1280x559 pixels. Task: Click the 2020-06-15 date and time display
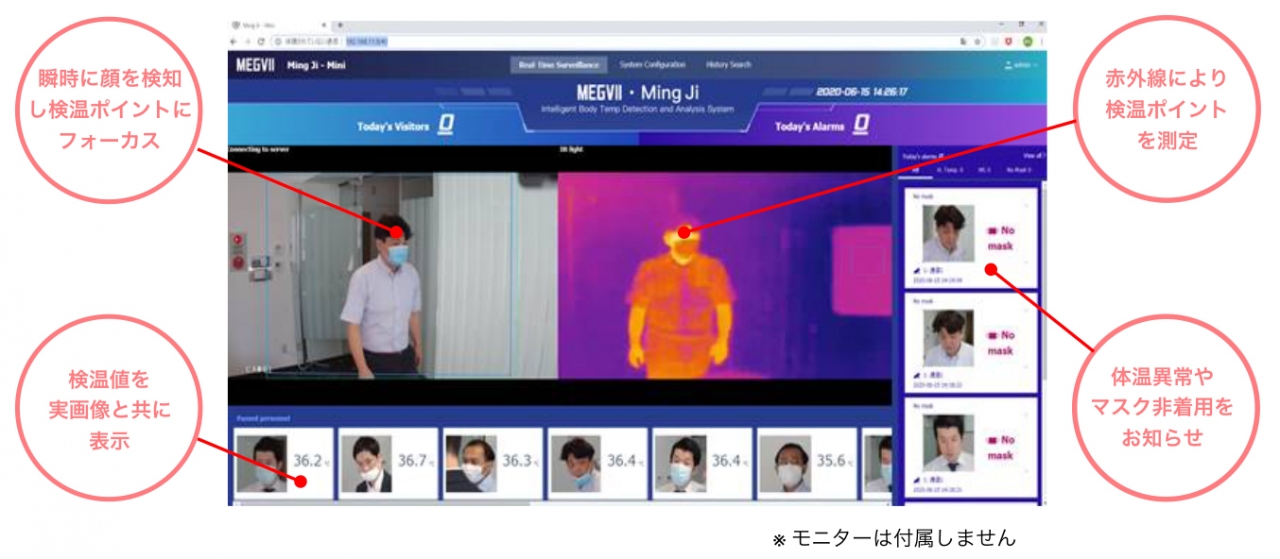pos(862,92)
